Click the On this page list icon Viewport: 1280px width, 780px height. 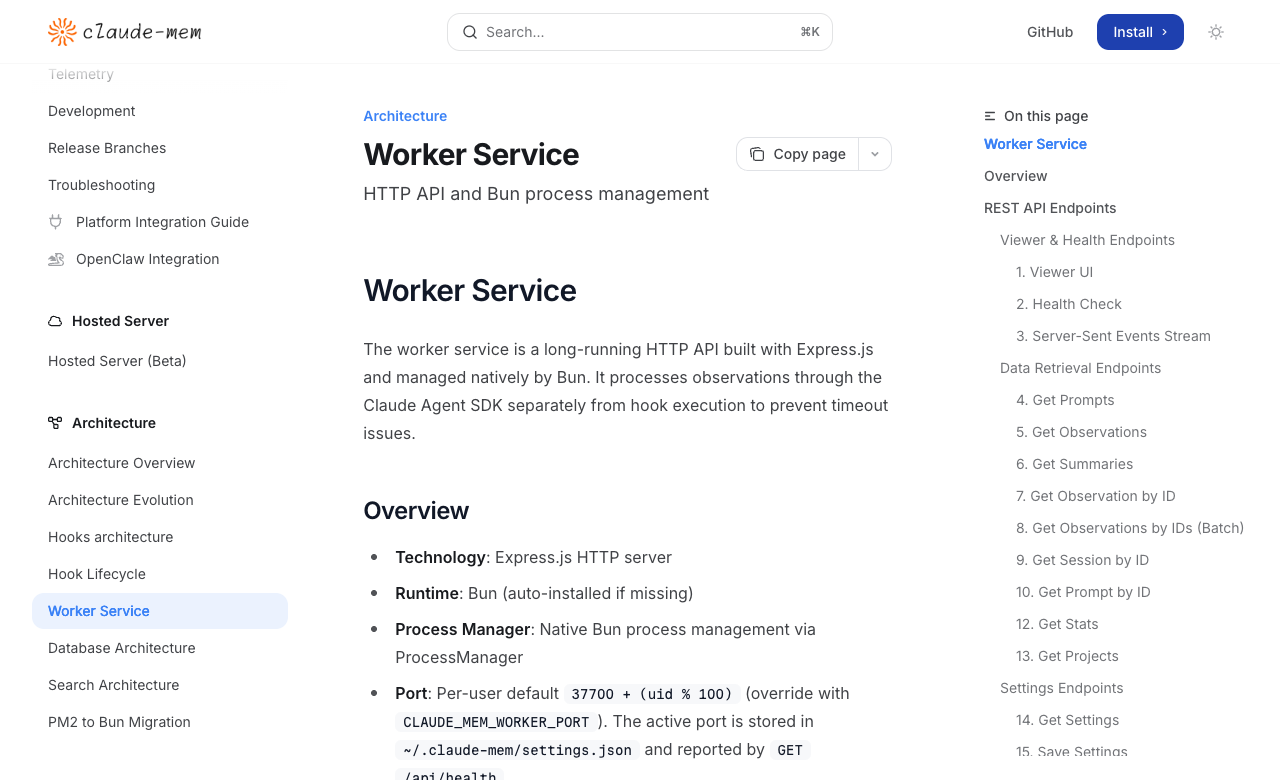[990, 116]
